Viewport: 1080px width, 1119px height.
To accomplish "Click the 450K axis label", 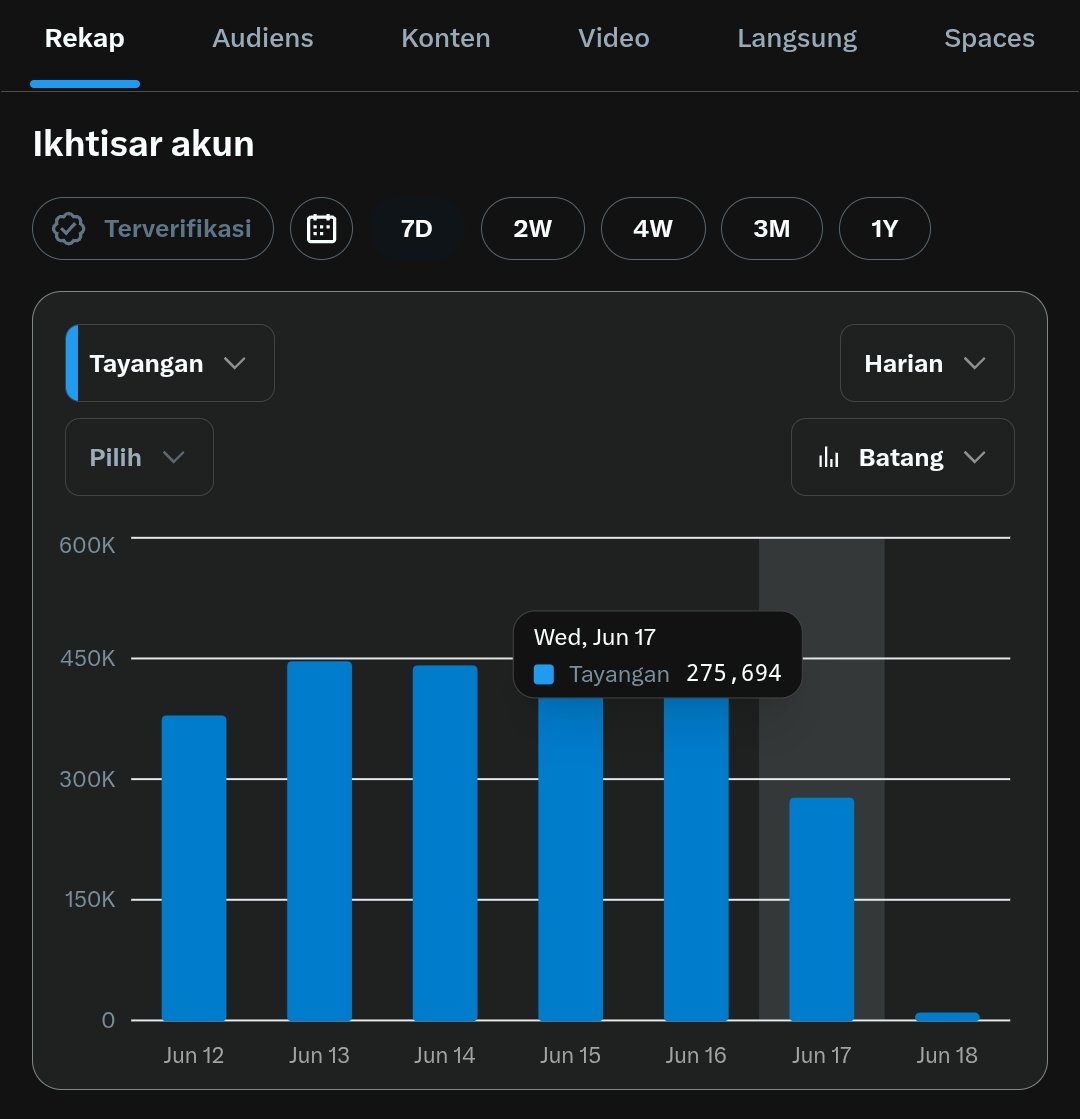I will (x=87, y=658).
